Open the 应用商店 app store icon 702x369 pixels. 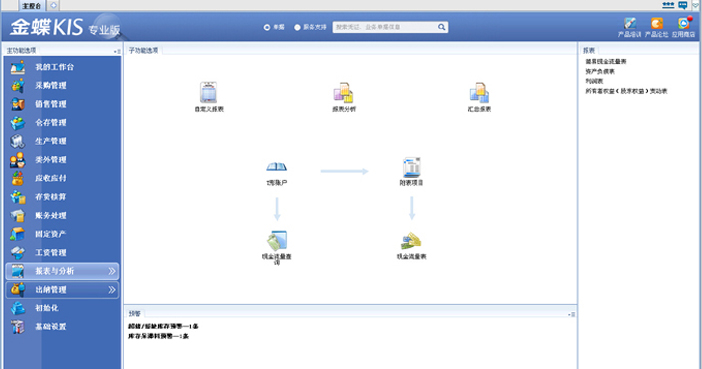(684, 23)
